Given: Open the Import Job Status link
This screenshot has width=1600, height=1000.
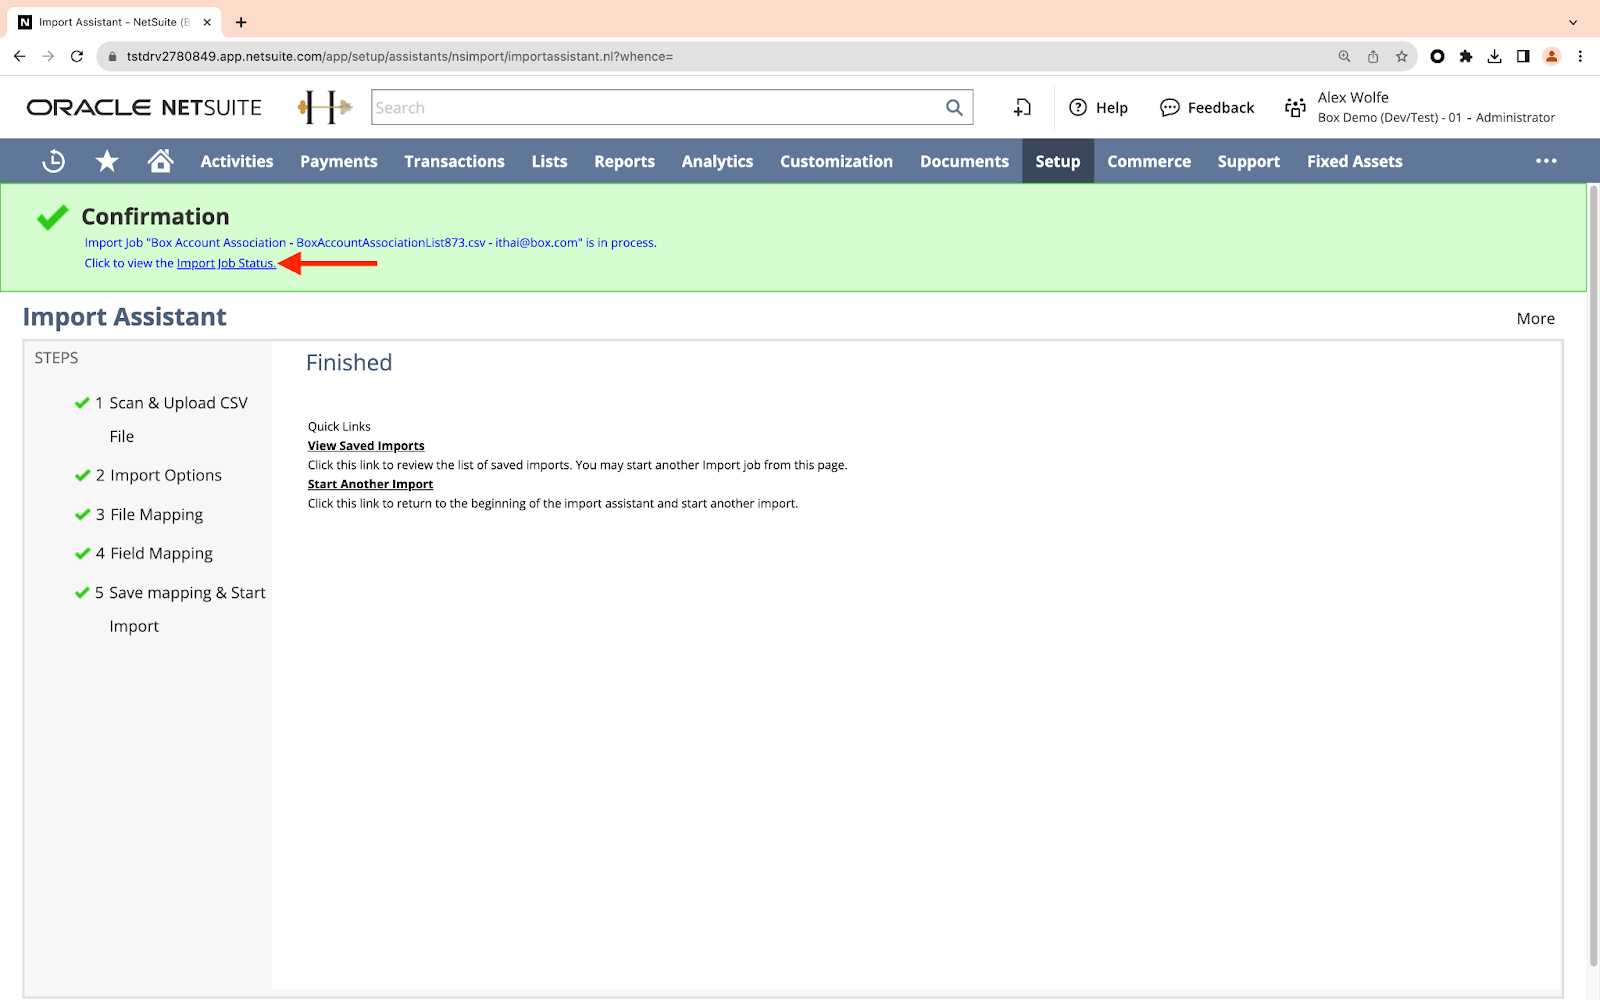Looking at the screenshot, I should click(226, 264).
